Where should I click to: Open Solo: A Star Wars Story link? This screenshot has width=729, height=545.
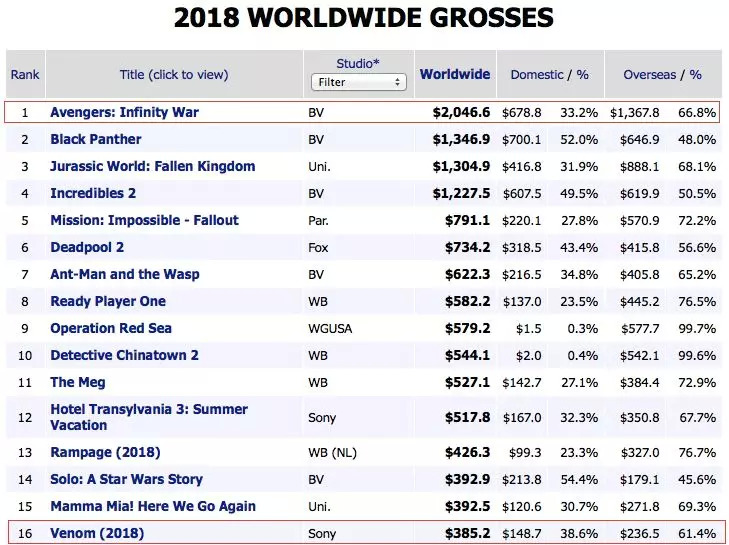[x=126, y=479]
